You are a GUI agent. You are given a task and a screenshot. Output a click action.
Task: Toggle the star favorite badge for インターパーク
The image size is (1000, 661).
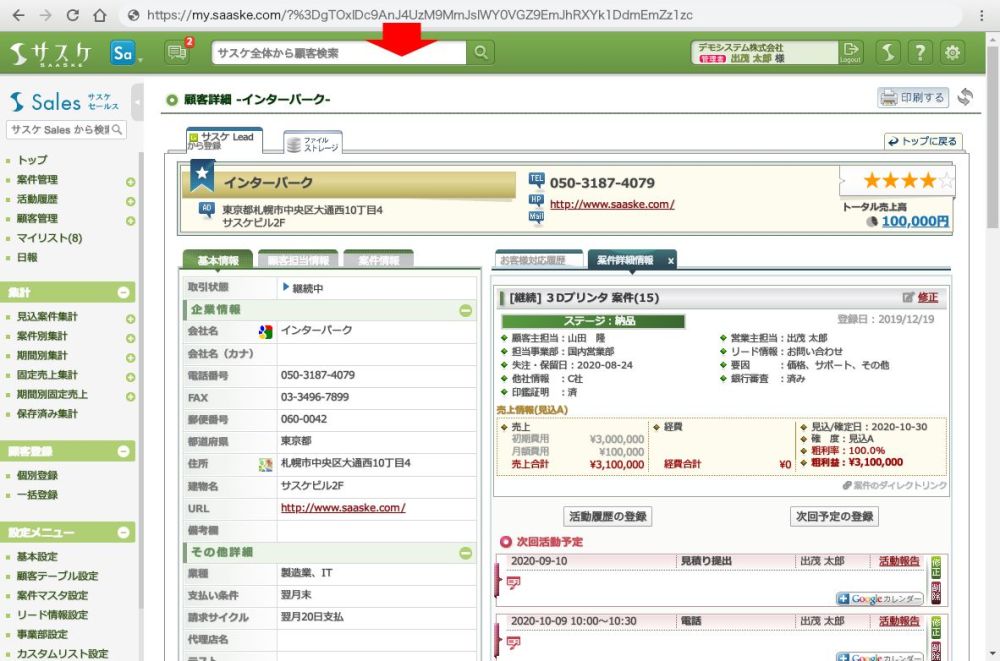pos(203,174)
